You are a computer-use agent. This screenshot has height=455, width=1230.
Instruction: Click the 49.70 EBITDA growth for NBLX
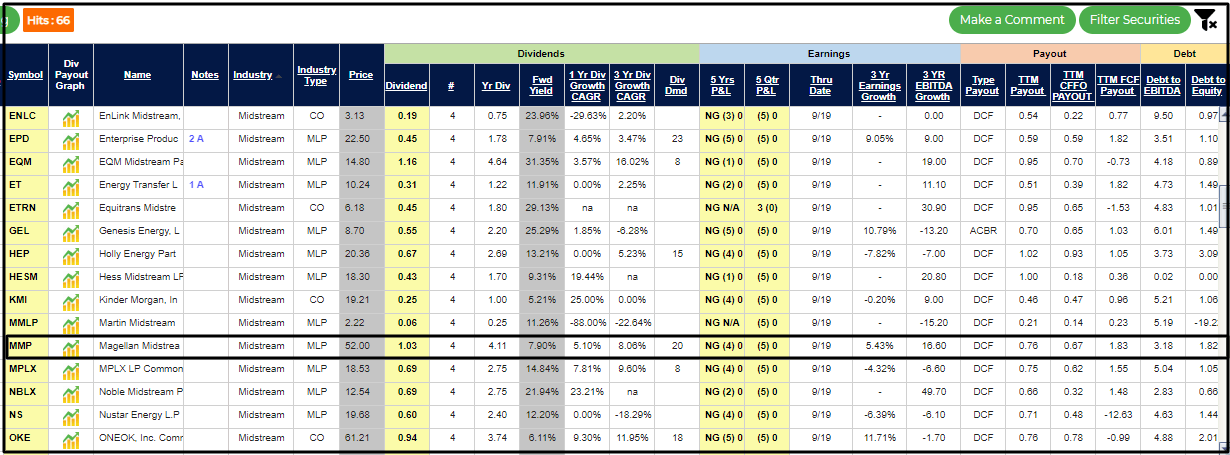pos(932,392)
